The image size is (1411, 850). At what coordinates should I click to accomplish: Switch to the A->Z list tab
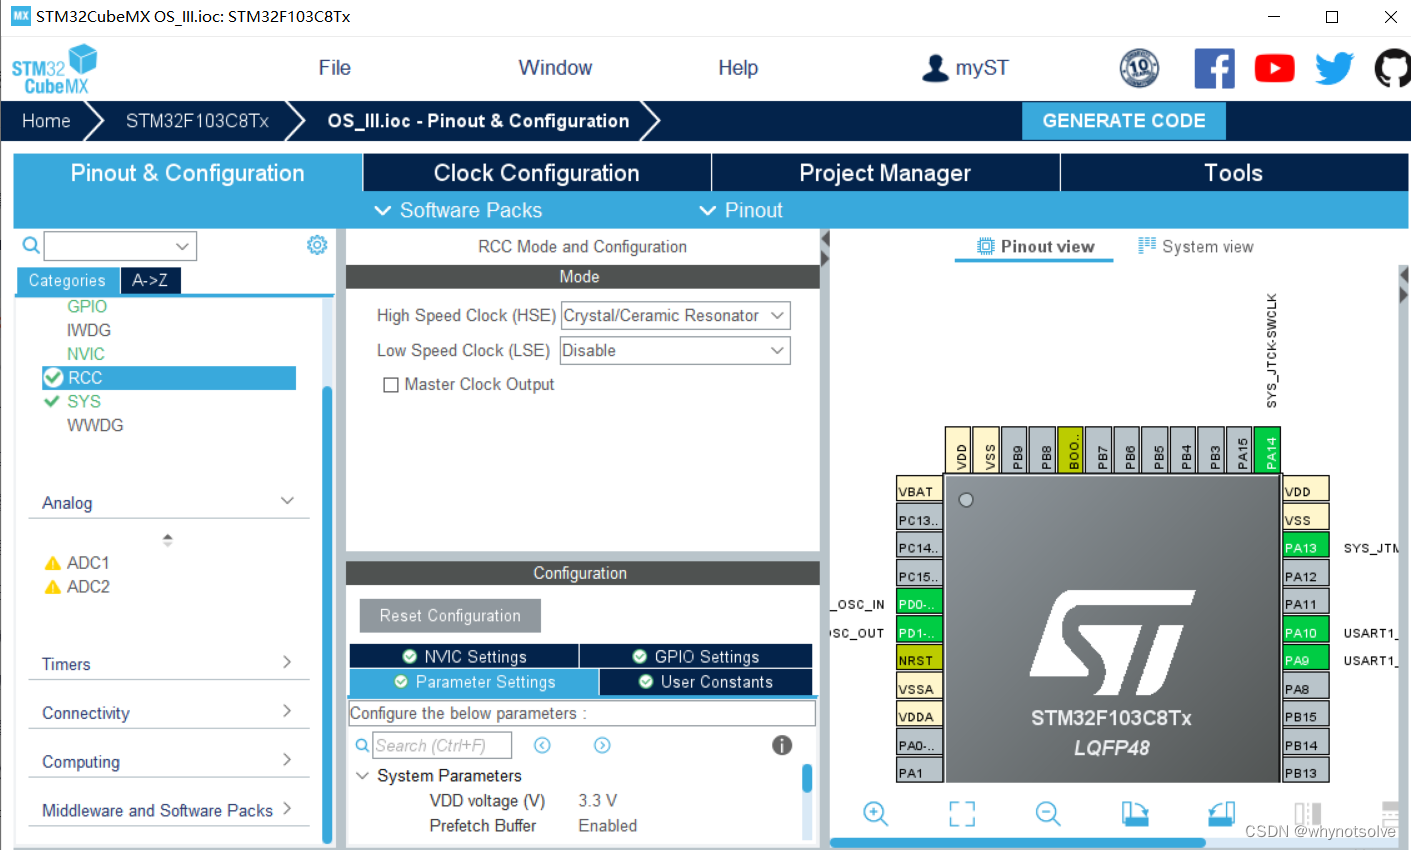point(150,281)
